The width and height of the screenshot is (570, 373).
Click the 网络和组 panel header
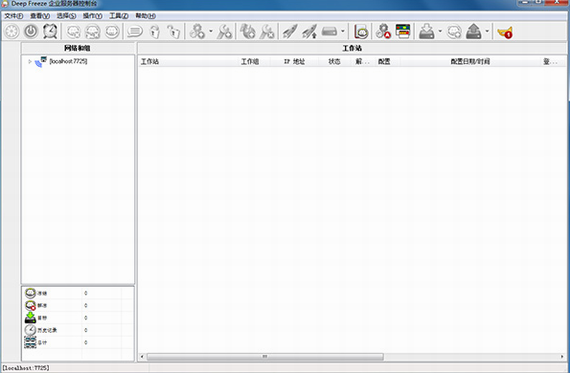(77, 48)
